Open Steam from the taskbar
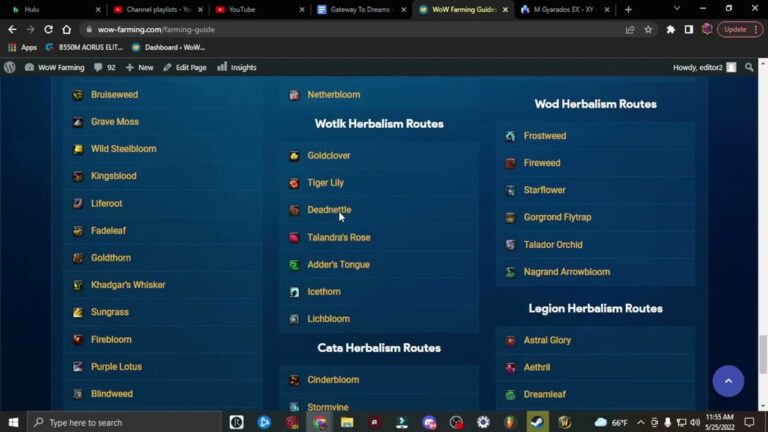The image size is (768, 432). pyautogui.click(x=537, y=422)
